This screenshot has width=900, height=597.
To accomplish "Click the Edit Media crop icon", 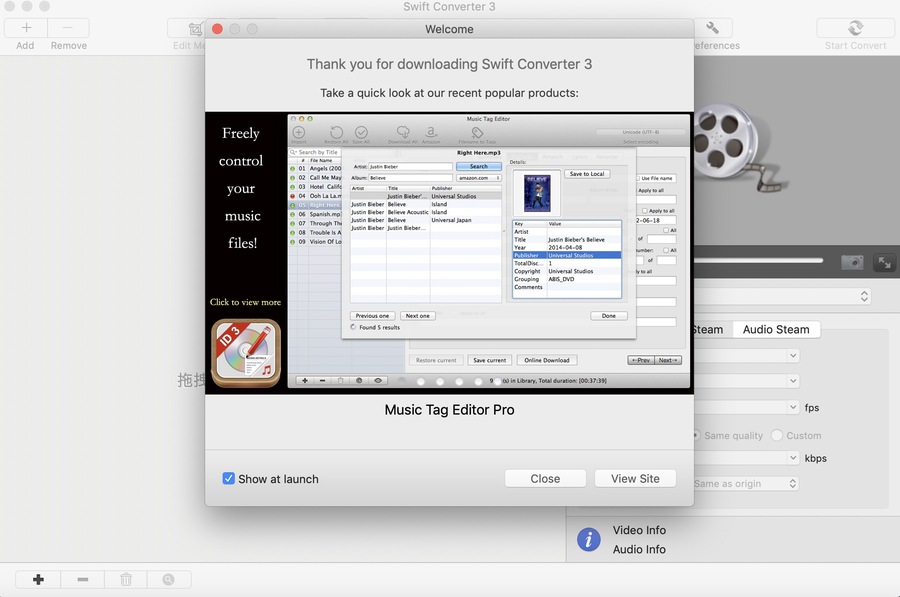I will (195, 28).
